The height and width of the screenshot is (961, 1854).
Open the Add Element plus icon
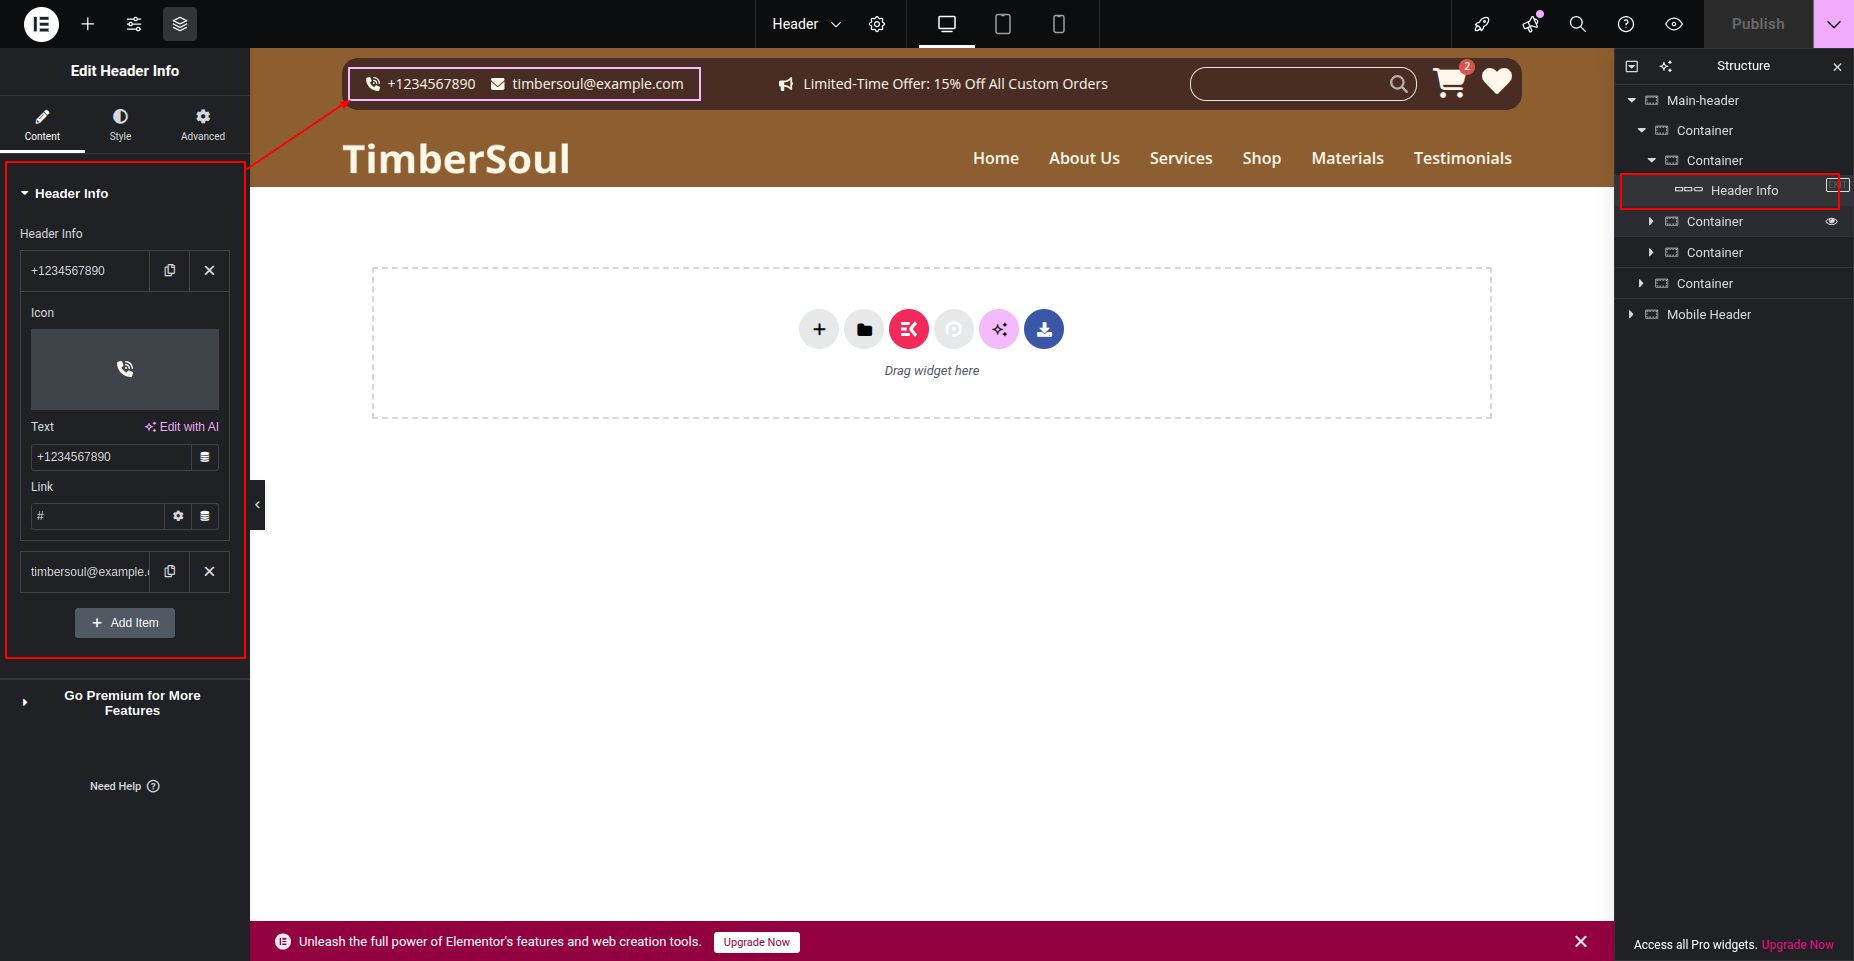click(x=88, y=24)
